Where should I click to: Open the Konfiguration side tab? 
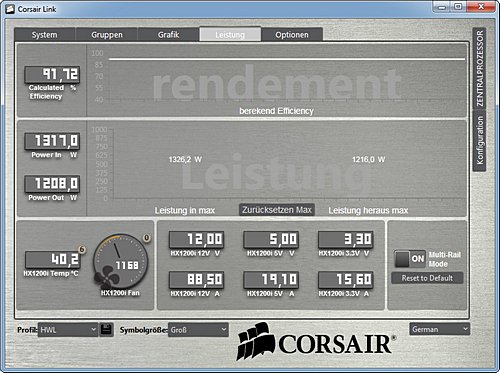click(x=479, y=140)
